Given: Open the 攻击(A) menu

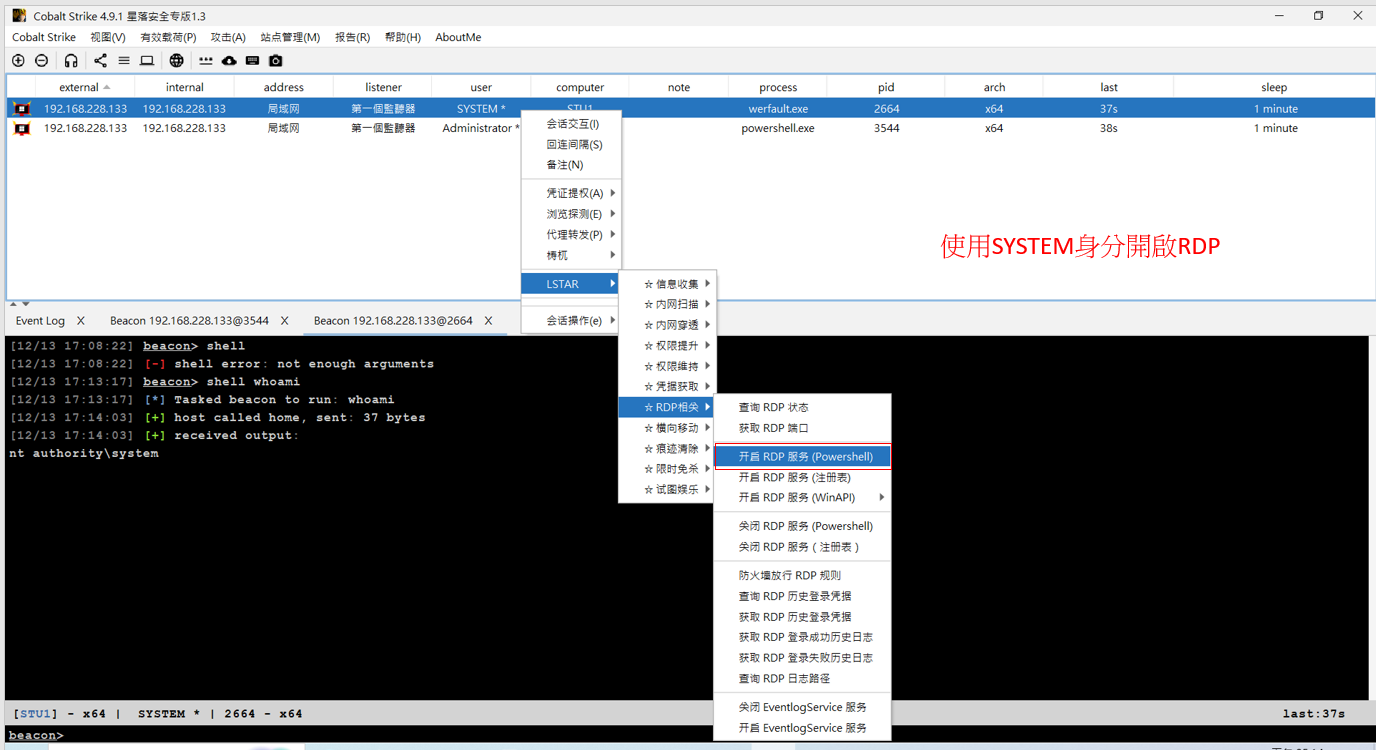Looking at the screenshot, I should pyautogui.click(x=228, y=37).
